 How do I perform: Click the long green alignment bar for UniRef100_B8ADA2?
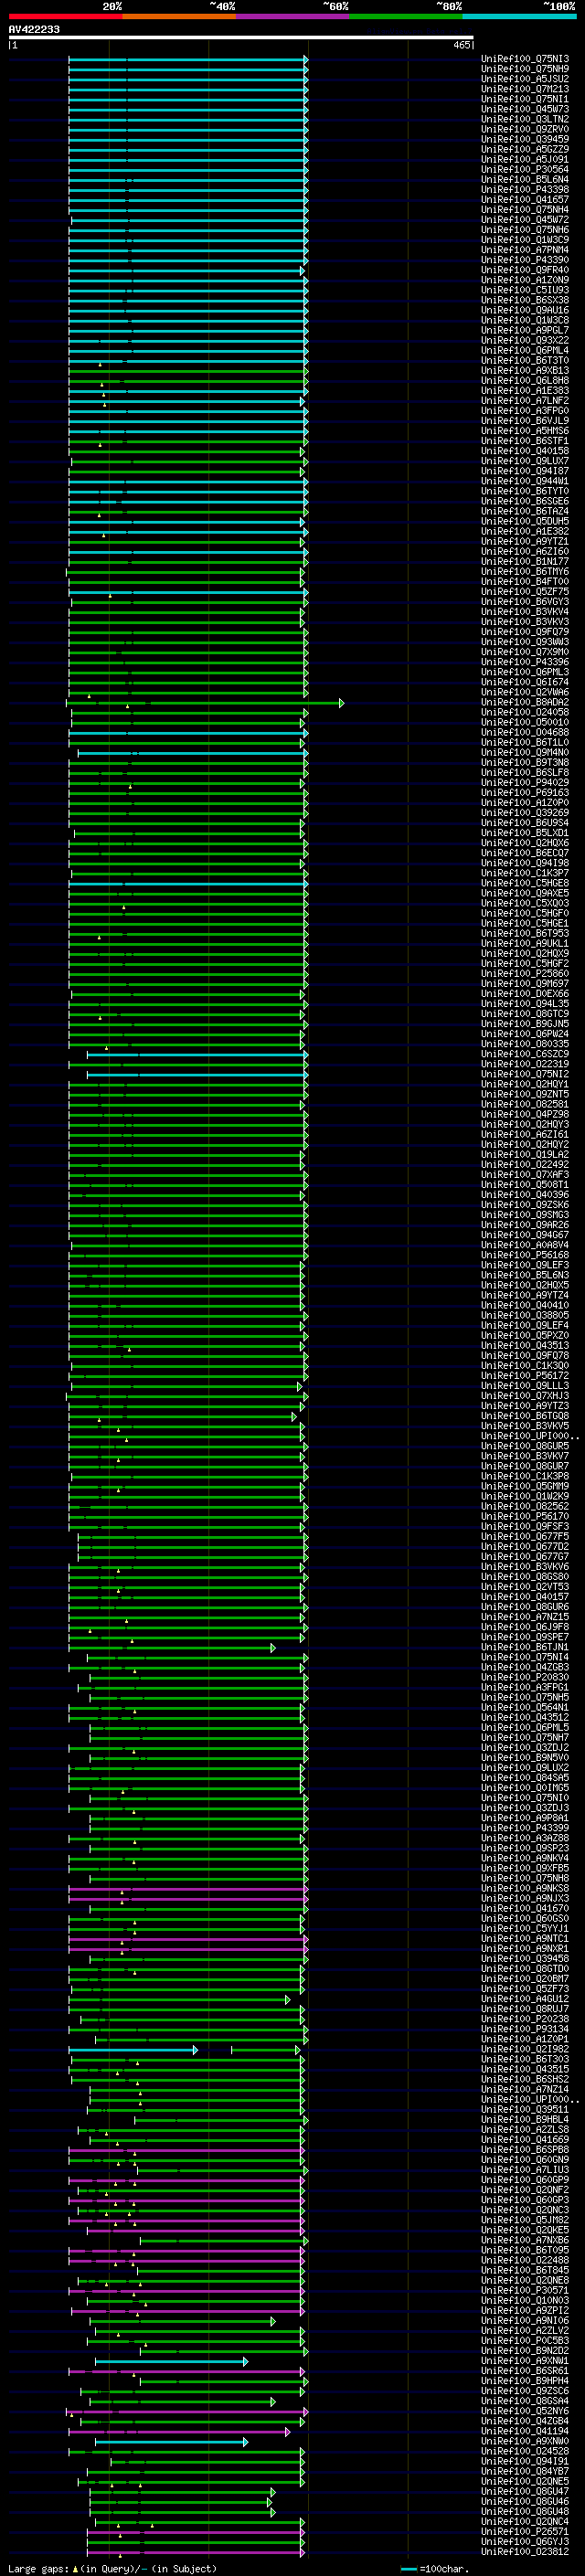(x=205, y=703)
